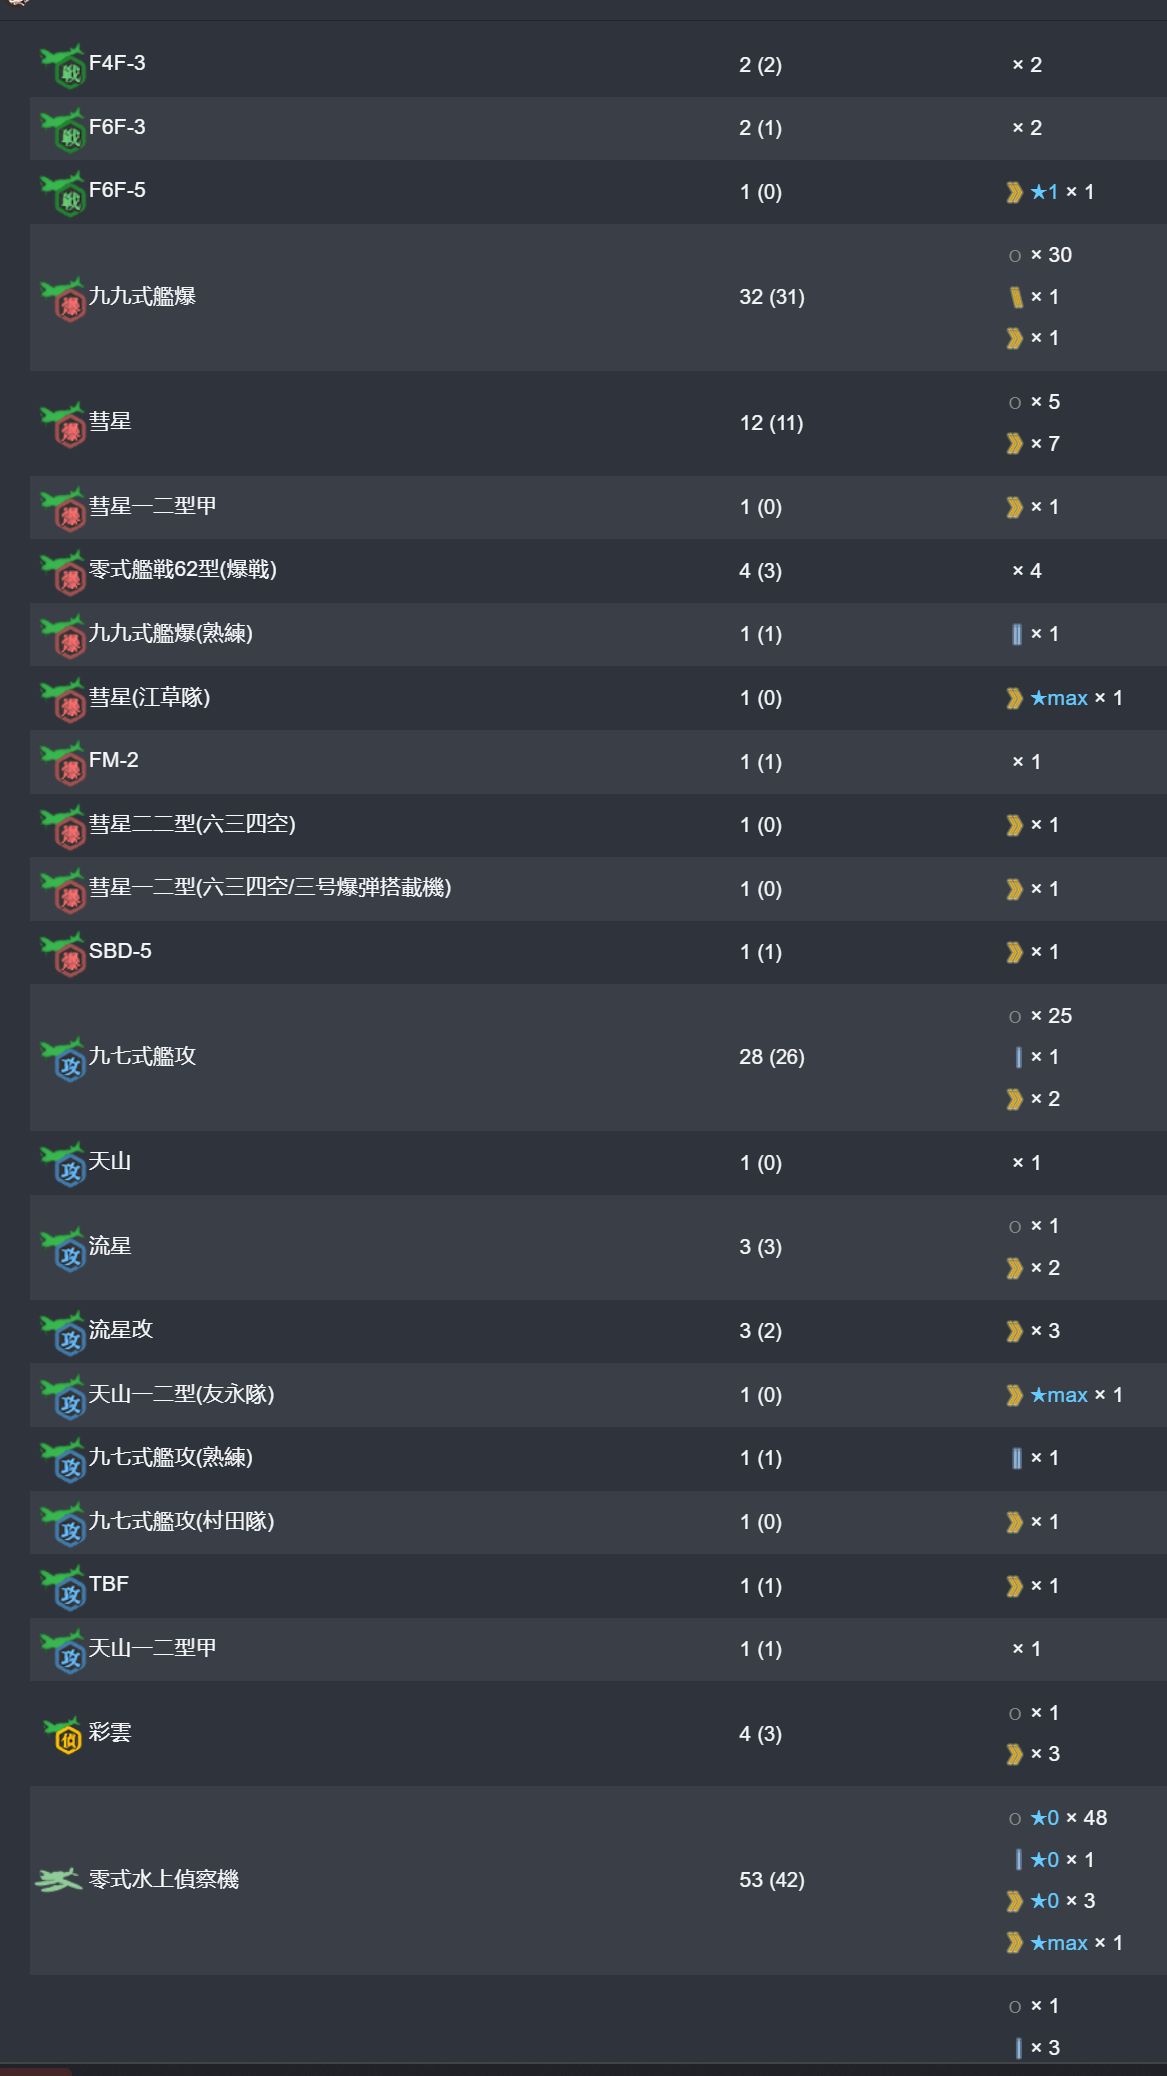Screen dimensions: 1167x2076
Task: Select the 零式艦戦62型(爆戦) row
Action: coord(598,571)
